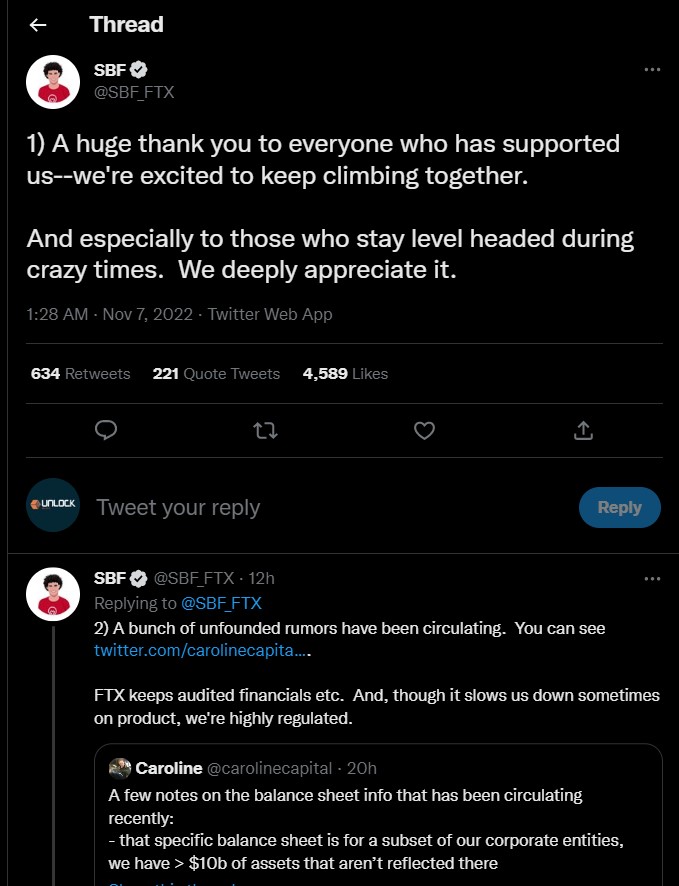
Task: Open the 221 Quote Tweets list
Action: pyautogui.click(x=216, y=373)
